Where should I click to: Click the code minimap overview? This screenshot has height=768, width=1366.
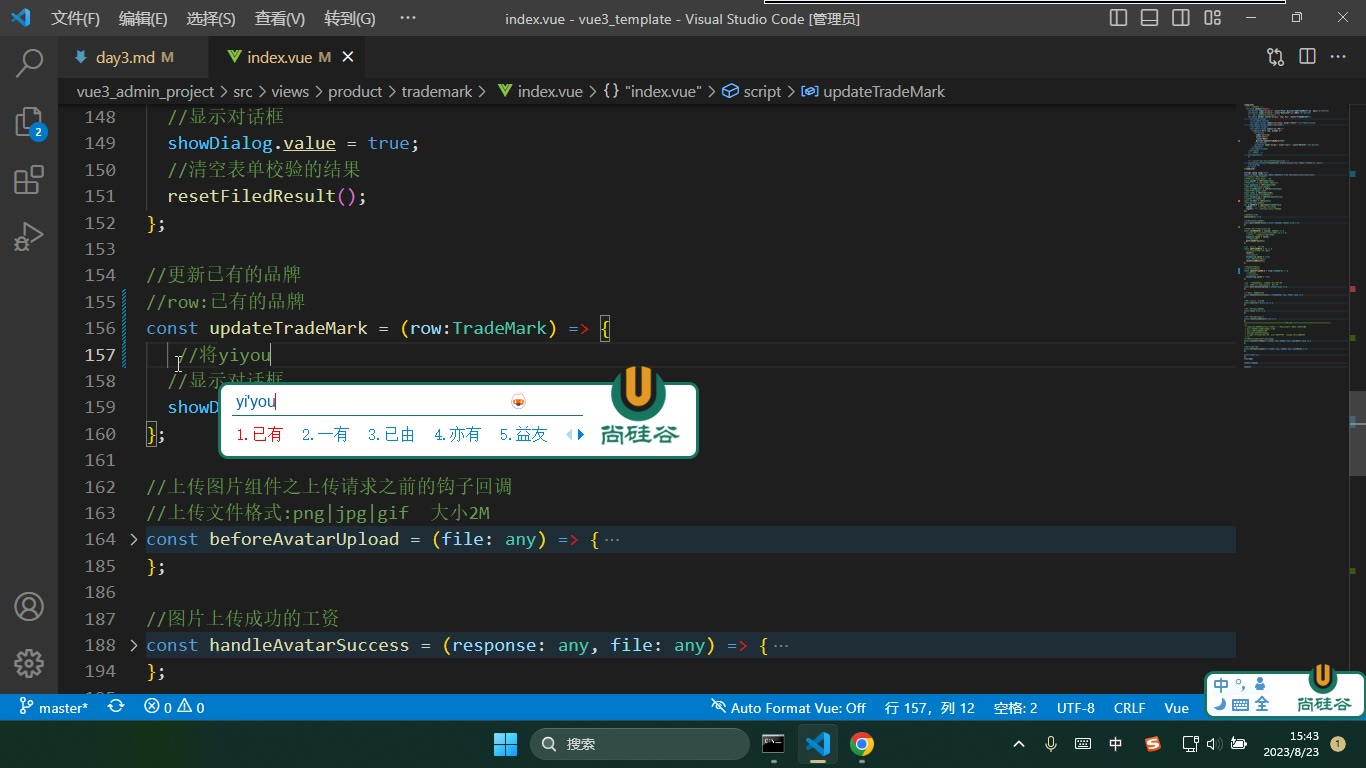1291,235
